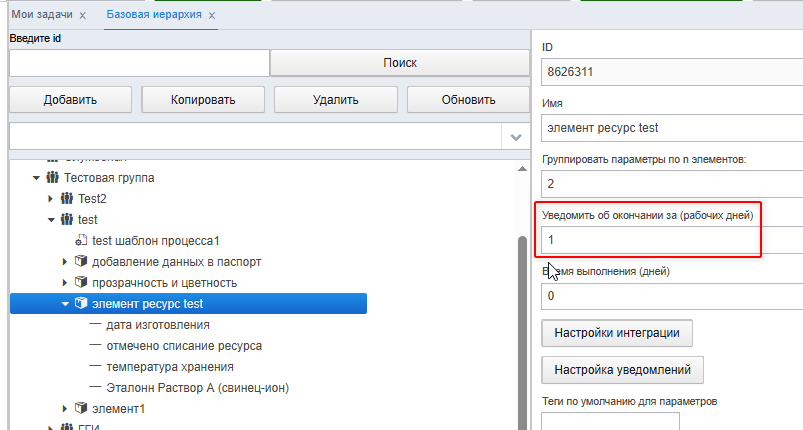Image resolution: width=803 pixels, height=430 pixels.
Task: Expand the элемент1 tree node
Action: 65,408
